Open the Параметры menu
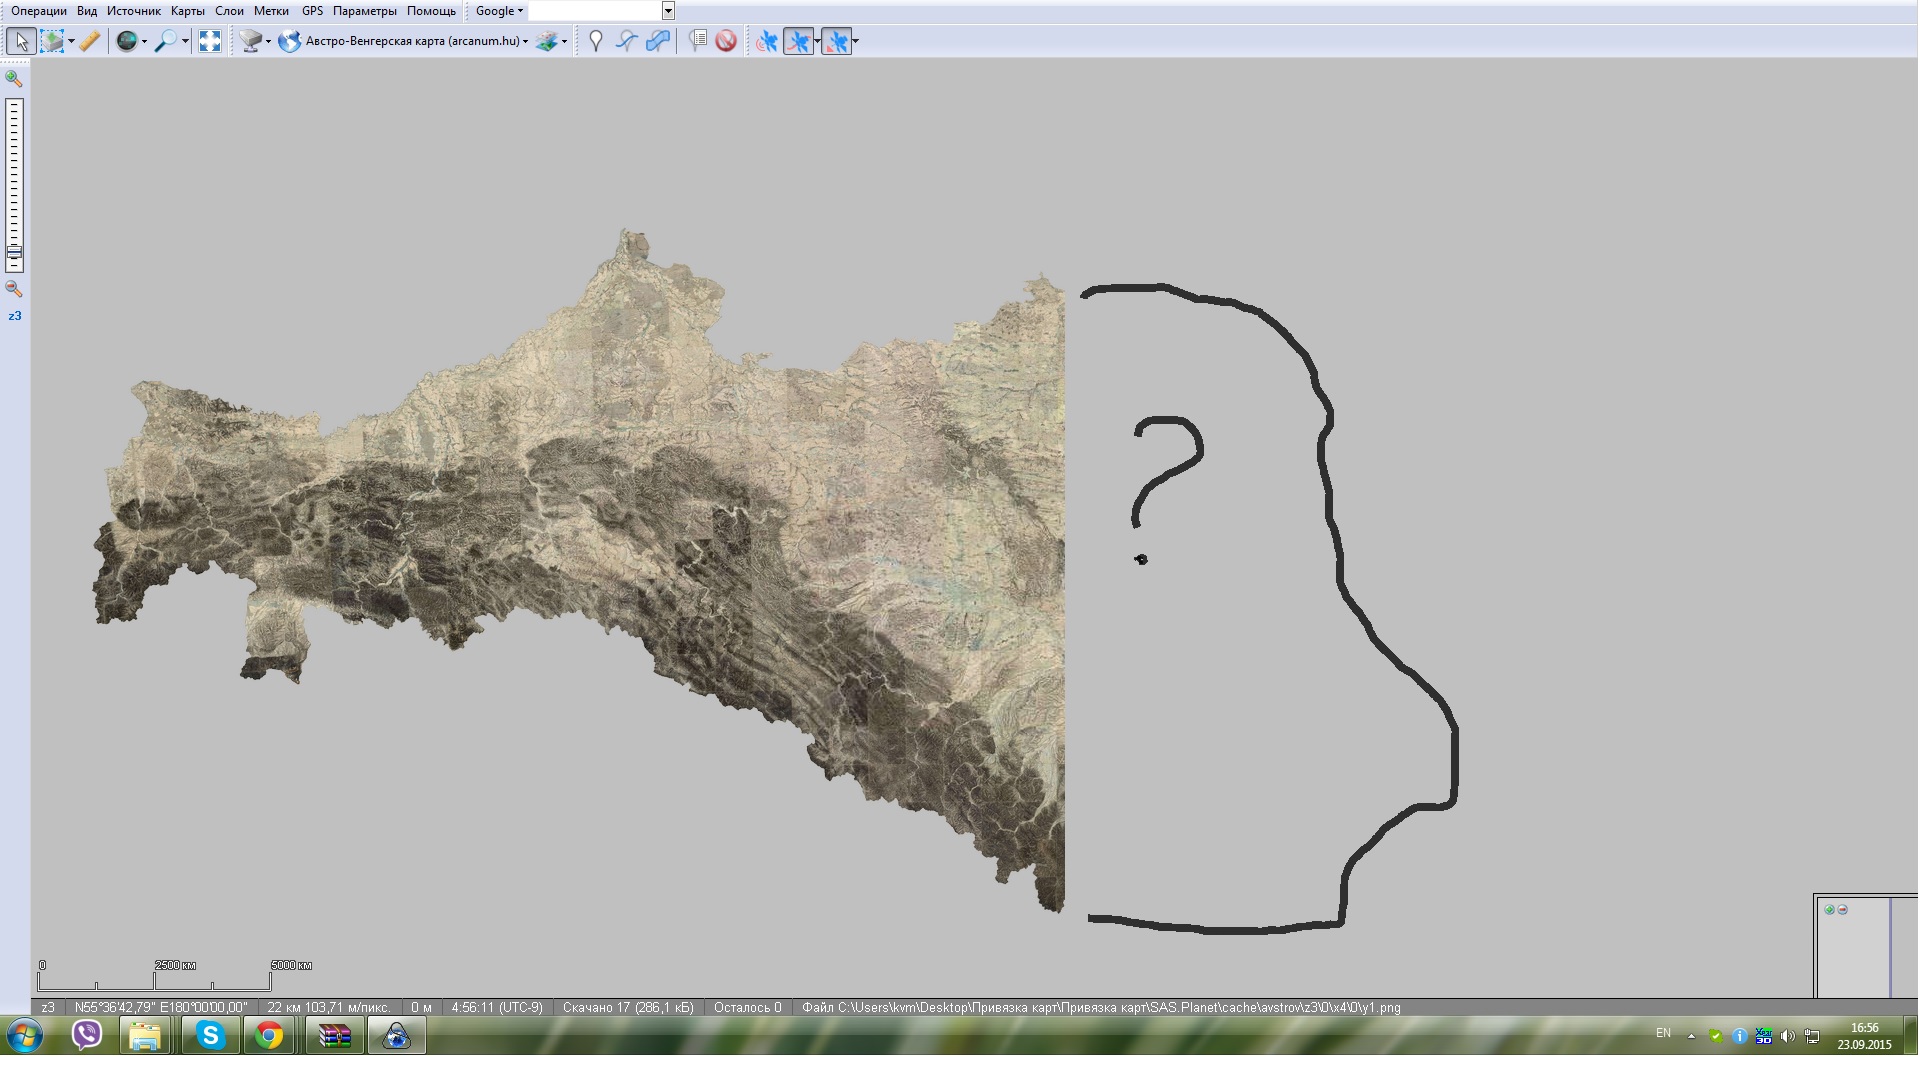Image resolution: width=1920 pixels, height=1080 pixels. pos(364,11)
